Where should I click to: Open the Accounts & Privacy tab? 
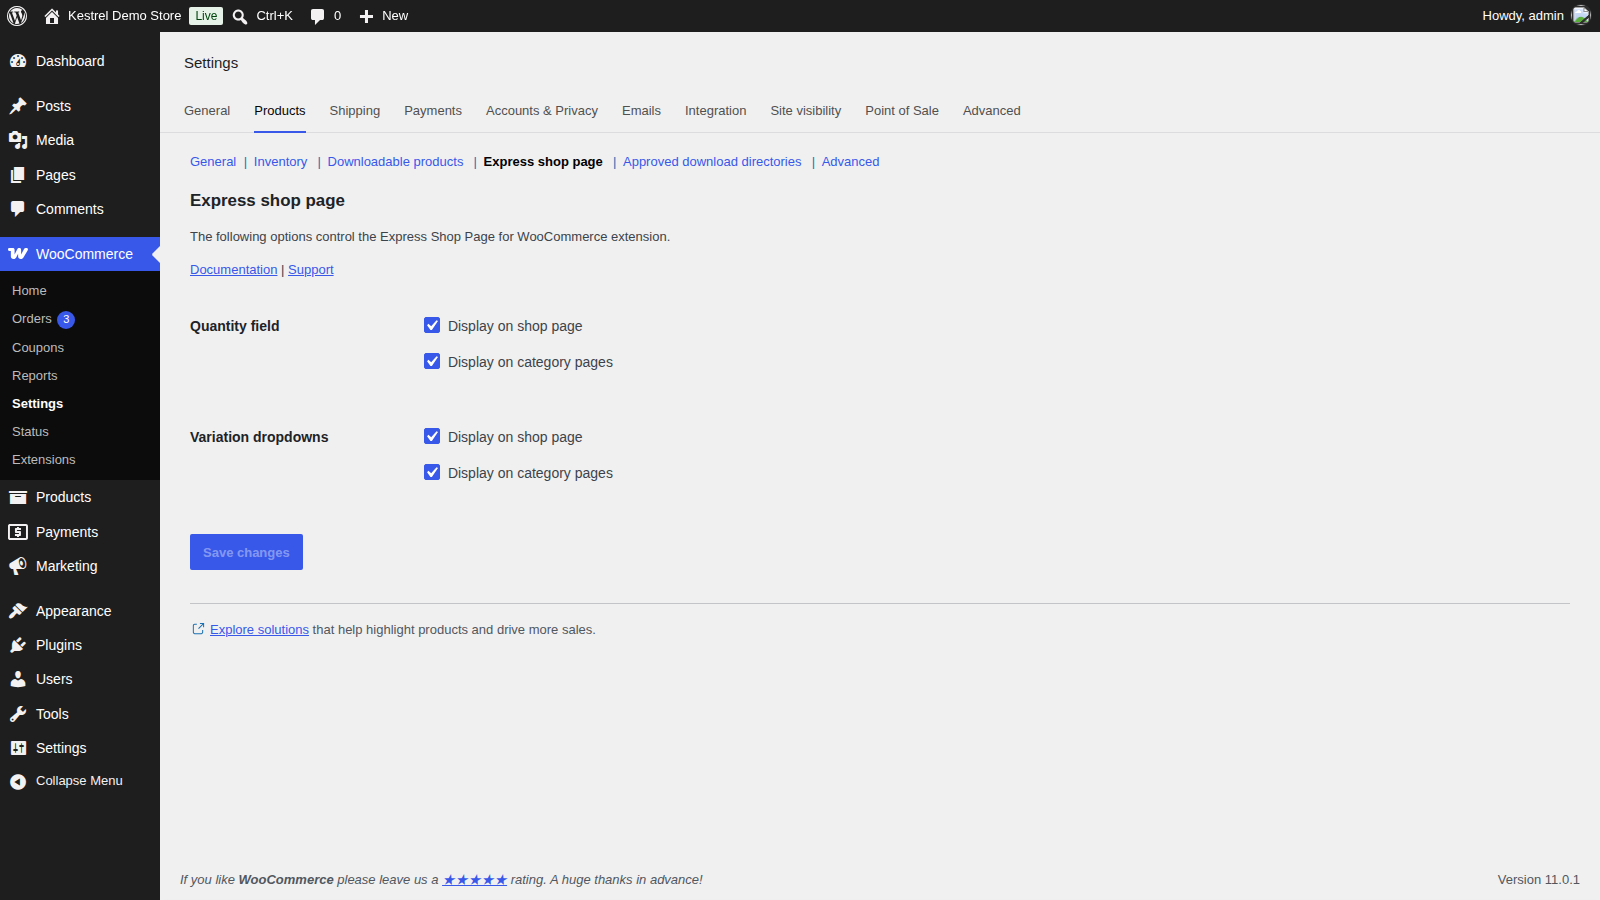click(x=542, y=111)
